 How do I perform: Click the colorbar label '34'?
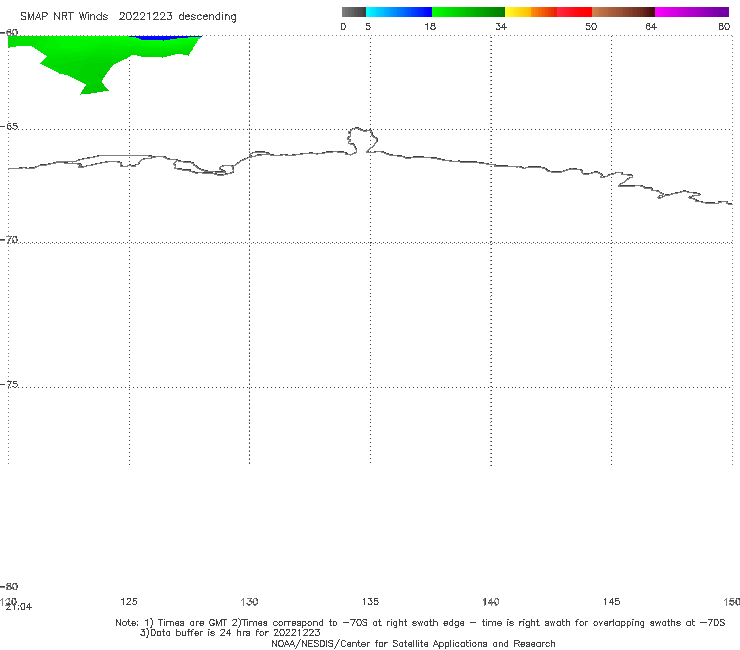(x=501, y=26)
